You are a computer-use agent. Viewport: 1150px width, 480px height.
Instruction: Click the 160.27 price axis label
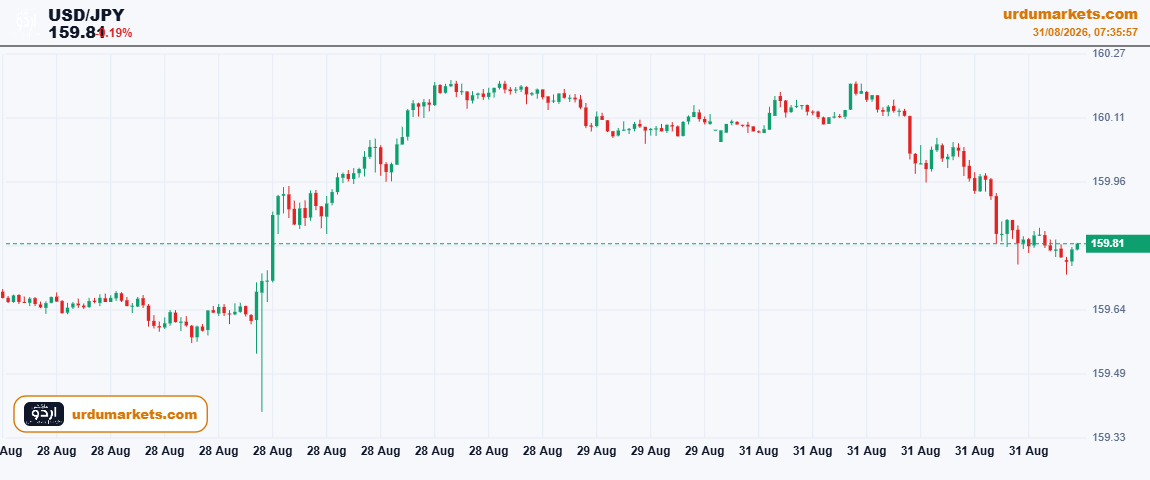click(1108, 54)
